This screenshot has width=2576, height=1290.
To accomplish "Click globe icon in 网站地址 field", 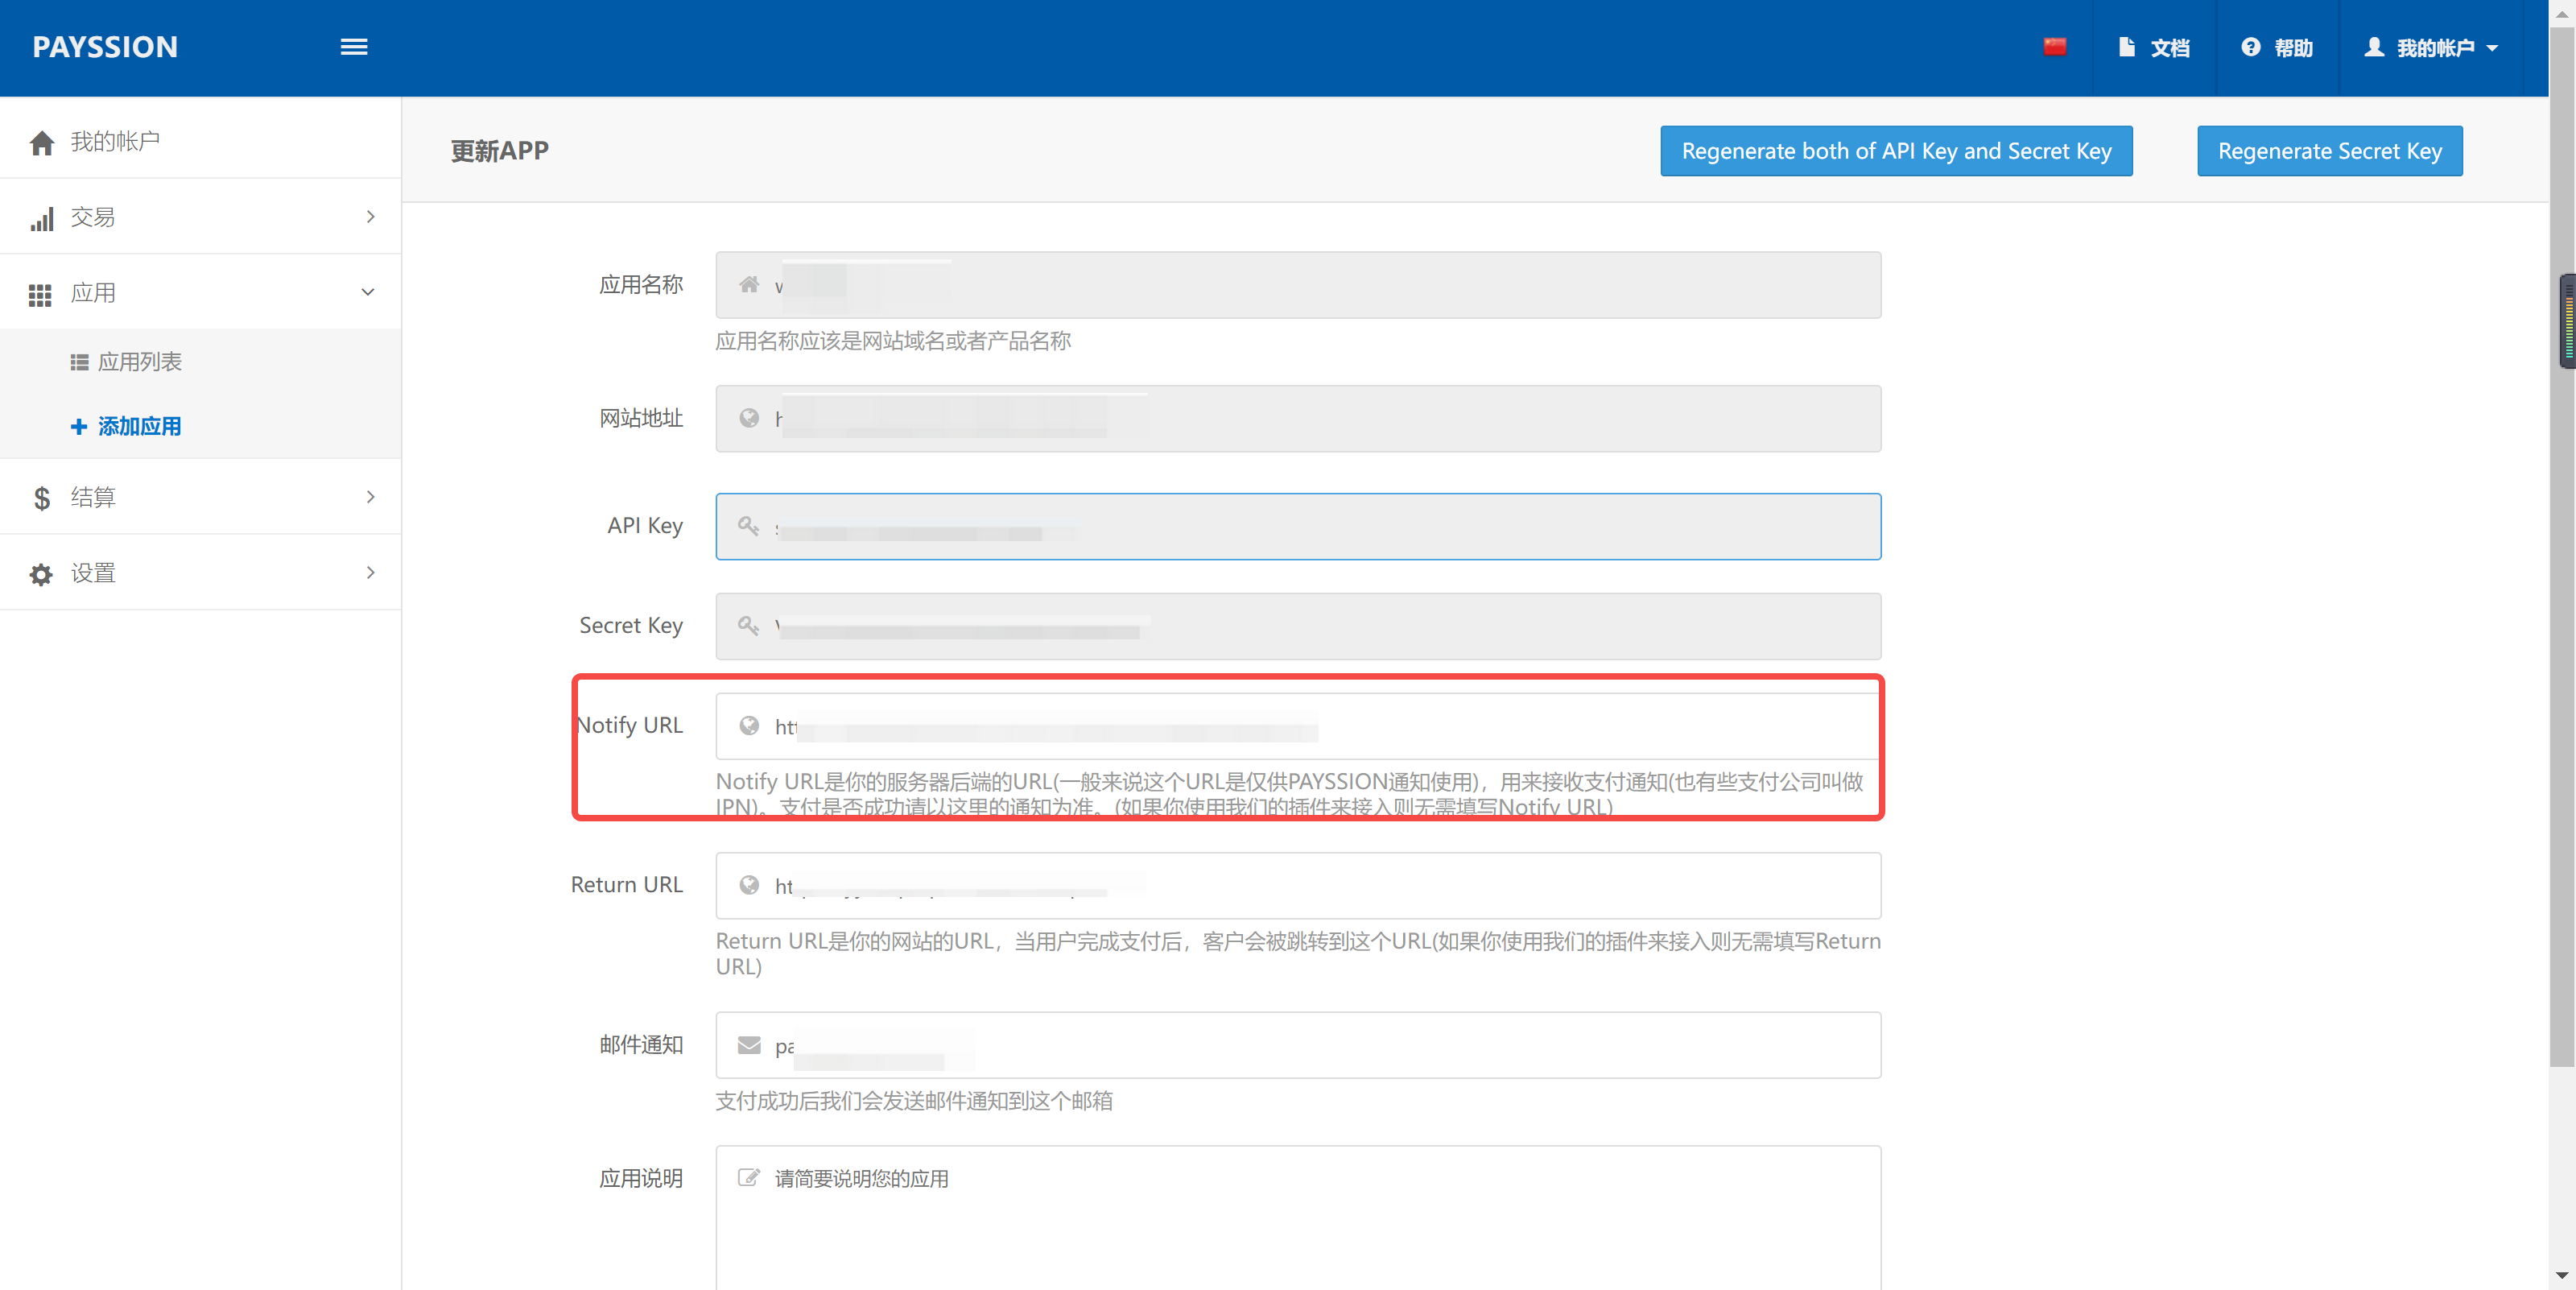I will point(749,418).
